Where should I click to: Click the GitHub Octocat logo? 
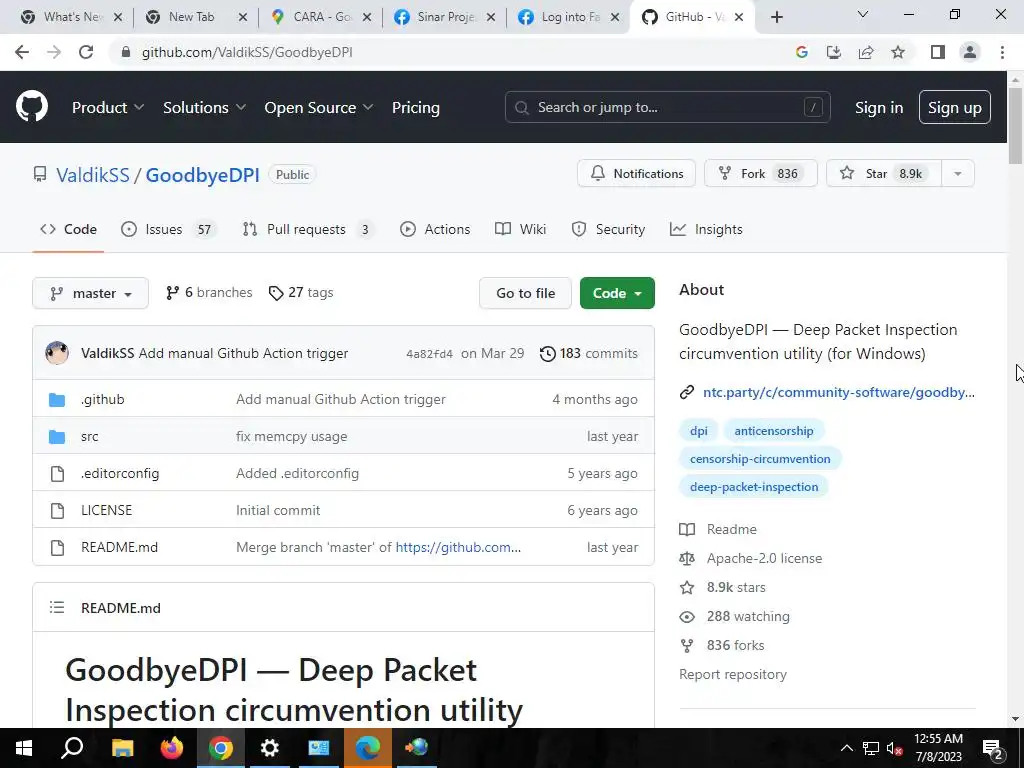[x=31, y=107]
